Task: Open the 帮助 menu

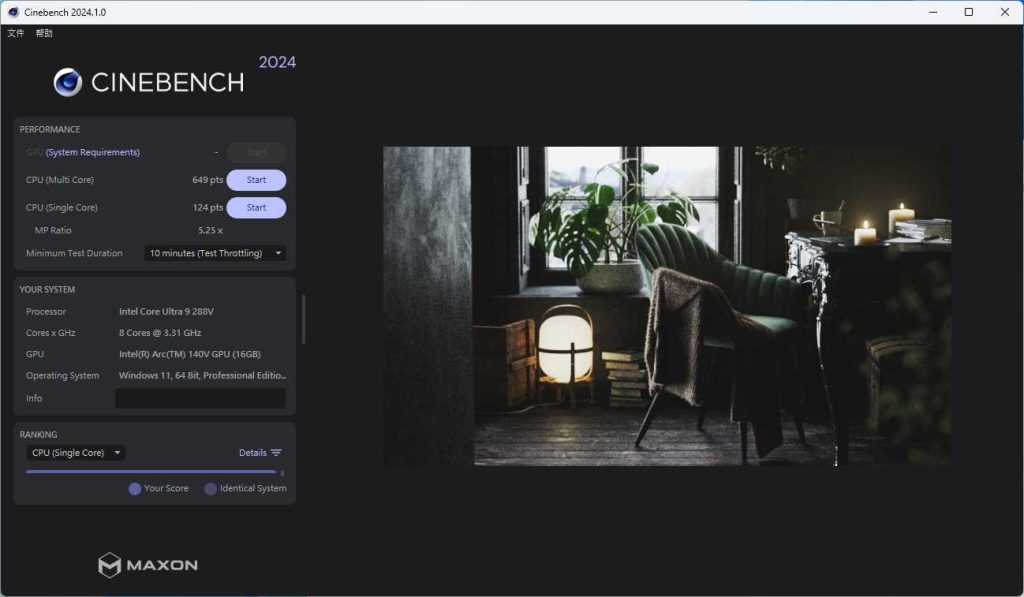Action: (44, 33)
